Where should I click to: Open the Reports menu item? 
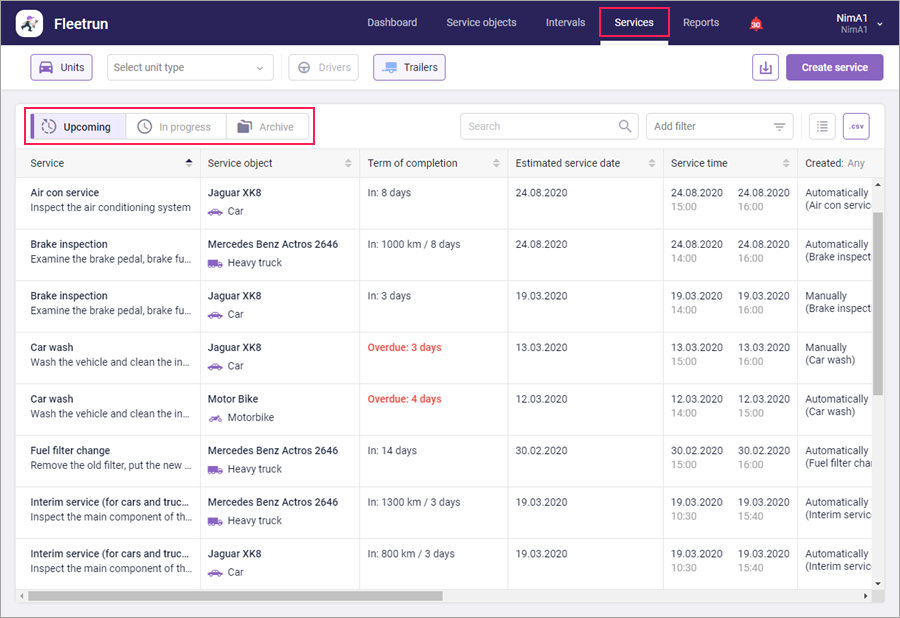[x=700, y=23]
